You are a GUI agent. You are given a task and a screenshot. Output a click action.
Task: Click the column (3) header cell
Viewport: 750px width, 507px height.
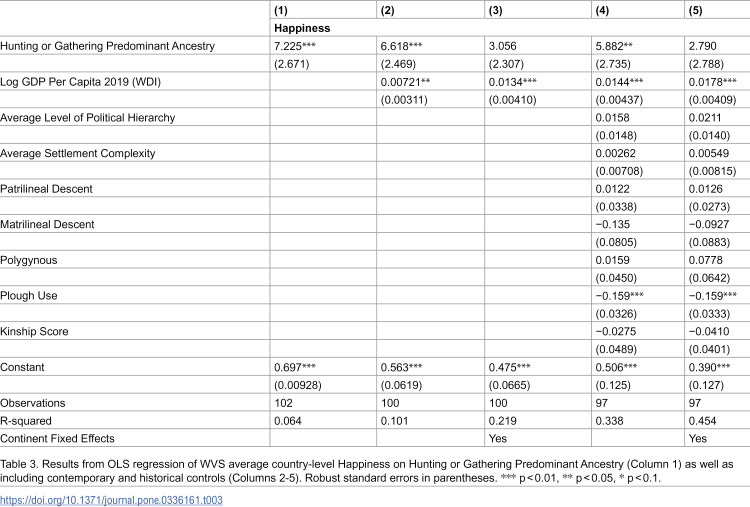(538, 10)
